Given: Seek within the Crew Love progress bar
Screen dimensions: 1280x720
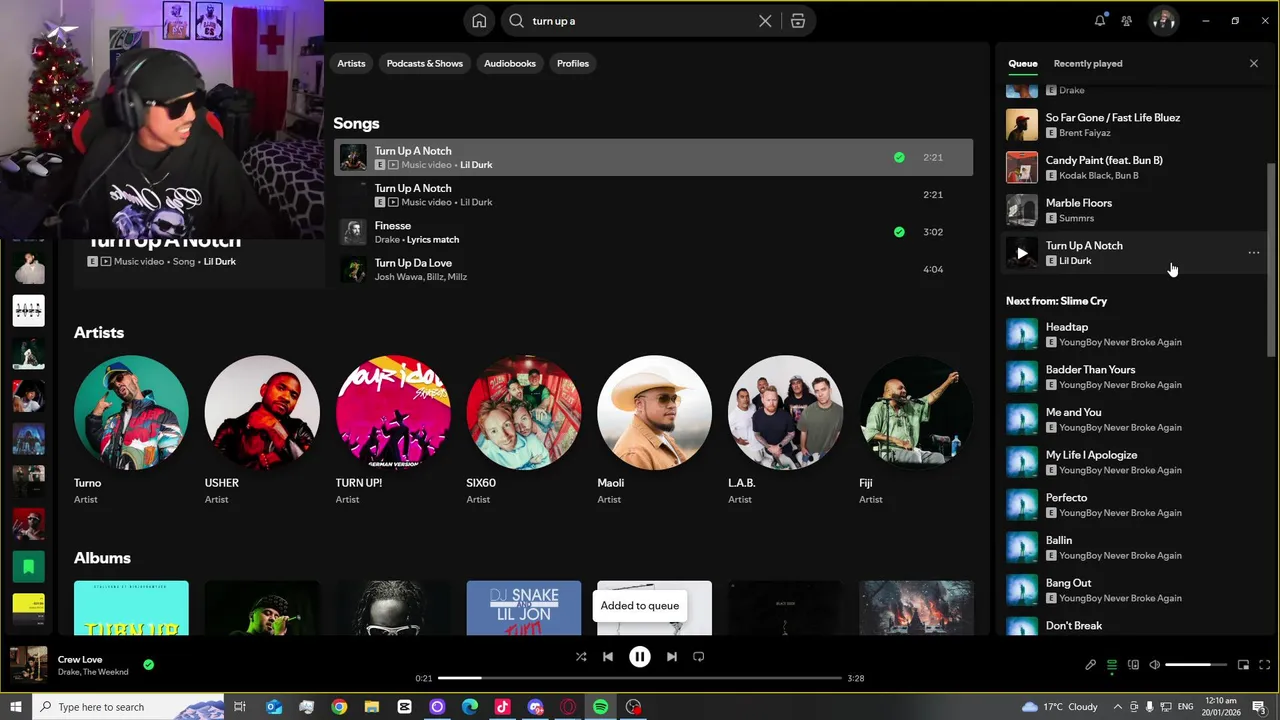Looking at the screenshot, I should [640, 678].
